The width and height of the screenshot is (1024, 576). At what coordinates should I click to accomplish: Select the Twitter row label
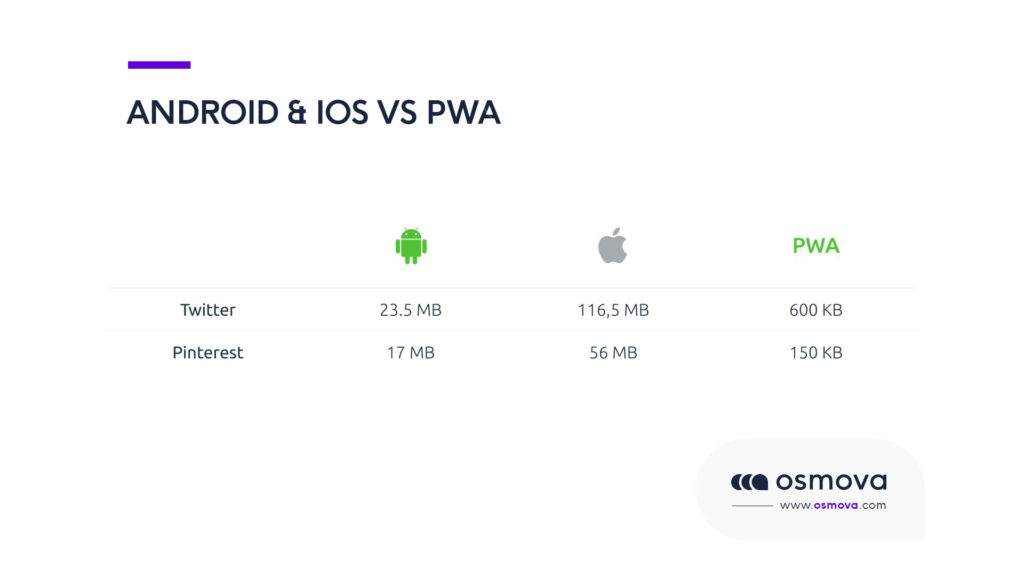[208, 310]
